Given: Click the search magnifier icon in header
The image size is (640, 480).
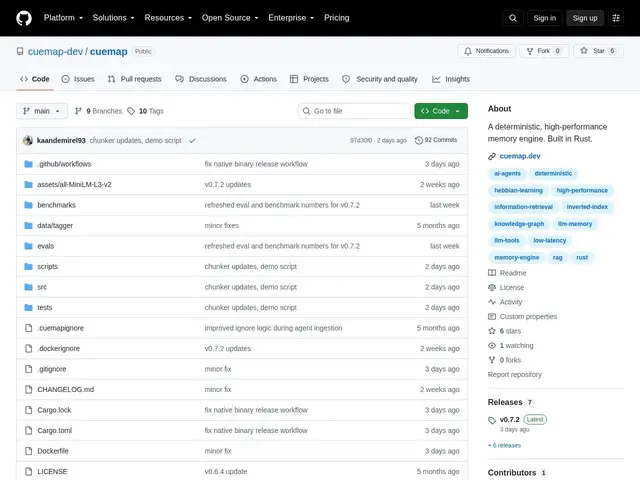Looking at the screenshot, I should [513, 18].
